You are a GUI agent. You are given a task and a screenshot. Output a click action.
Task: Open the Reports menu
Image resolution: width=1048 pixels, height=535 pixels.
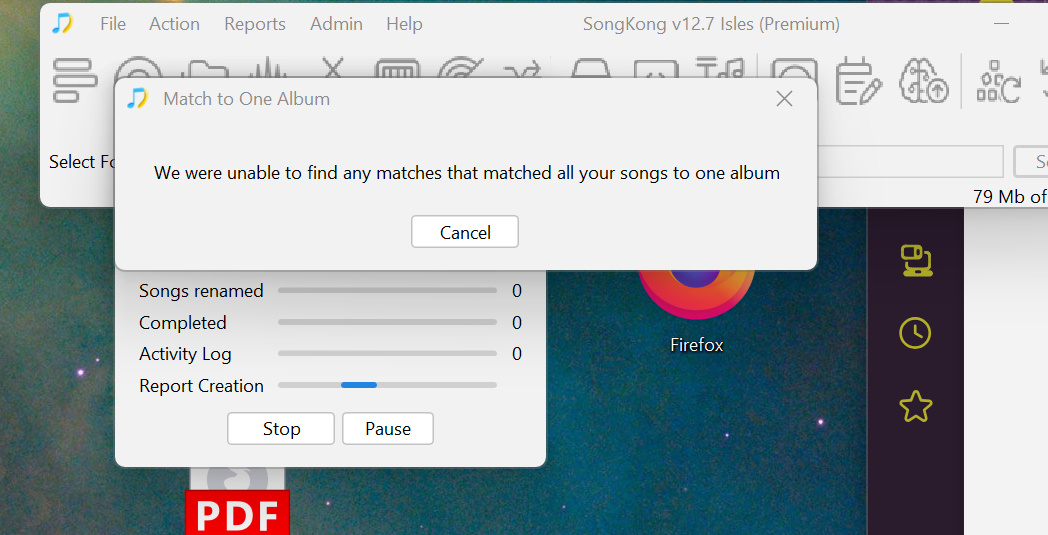[255, 24]
